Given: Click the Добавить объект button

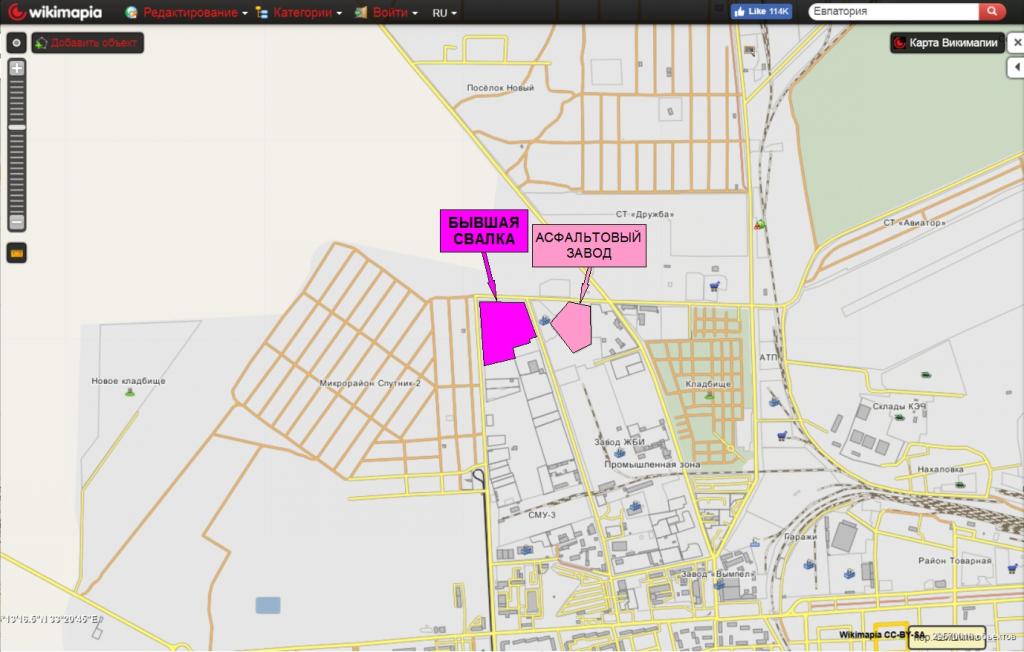Looking at the screenshot, I should pos(88,43).
